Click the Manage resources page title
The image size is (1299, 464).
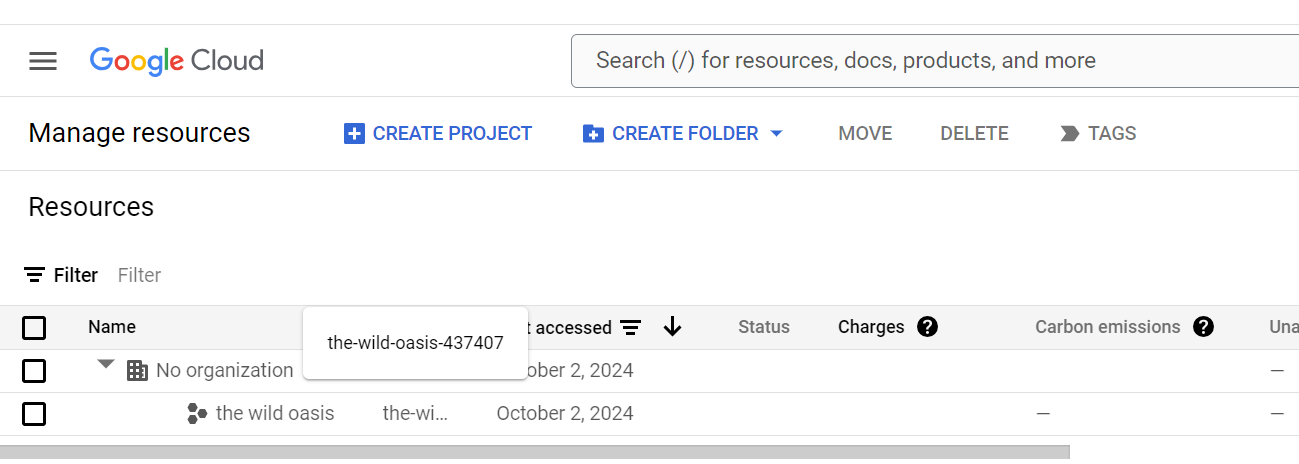[139, 134]
